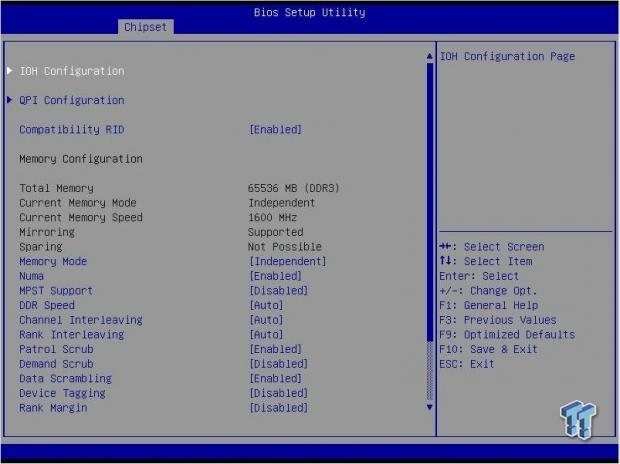620x464 pixels.
Task: Select Compatibility RID Enabled value
Action: 276,129
